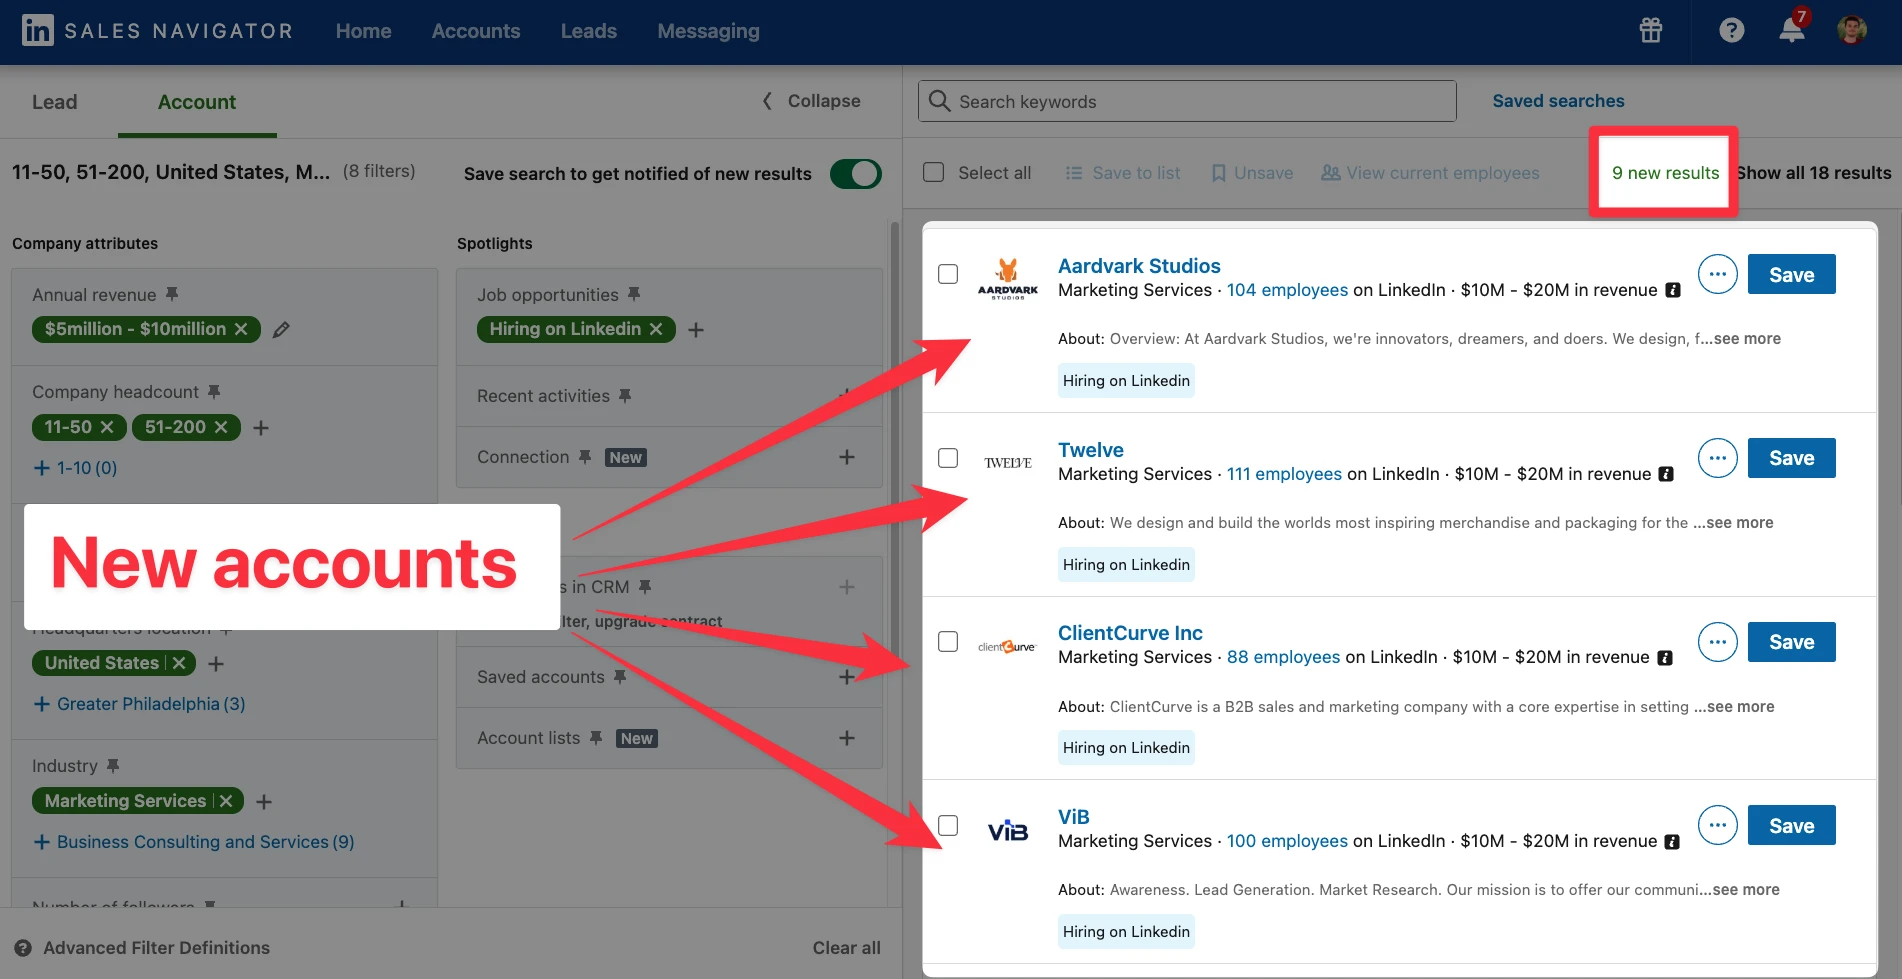Pin the Connection filter
This screenshot has width=1902, height=979.
click(x=585, y=456)
